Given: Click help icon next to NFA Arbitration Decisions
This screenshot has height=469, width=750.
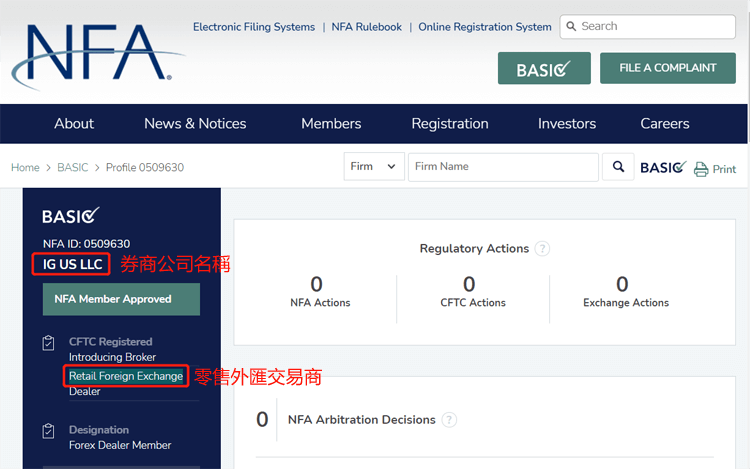Looking at the screenshot, I should pyautogui.click(x=449, y=420).
